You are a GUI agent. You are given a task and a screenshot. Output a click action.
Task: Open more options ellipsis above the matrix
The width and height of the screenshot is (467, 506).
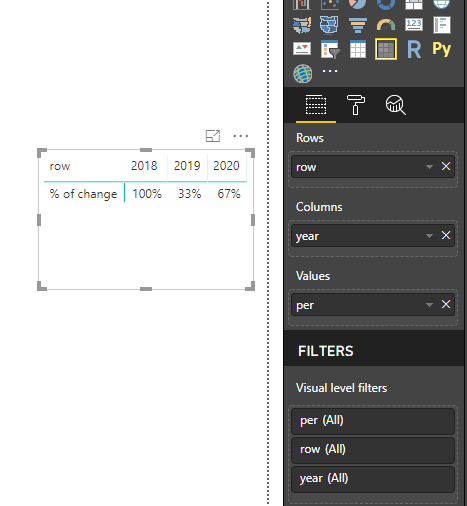pyautogui.click(x=241, y=136)
